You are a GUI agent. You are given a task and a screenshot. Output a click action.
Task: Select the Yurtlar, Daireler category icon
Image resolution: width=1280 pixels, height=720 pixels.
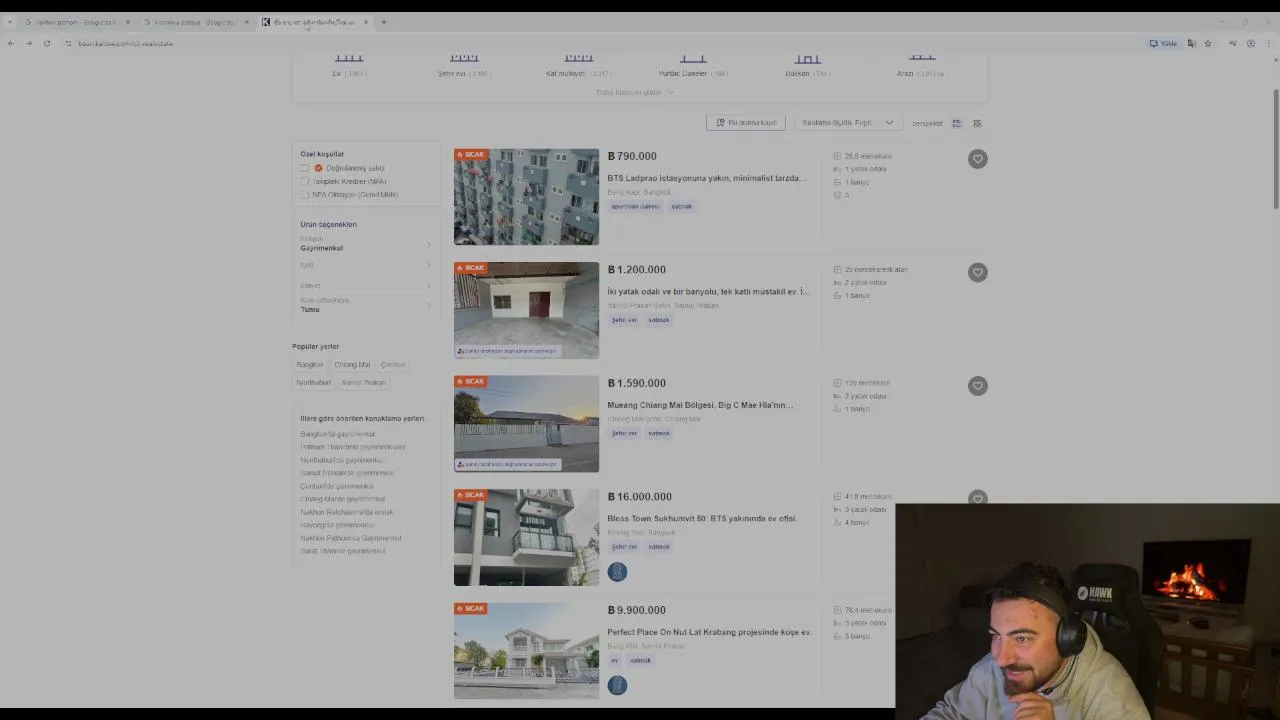[693, 57]
